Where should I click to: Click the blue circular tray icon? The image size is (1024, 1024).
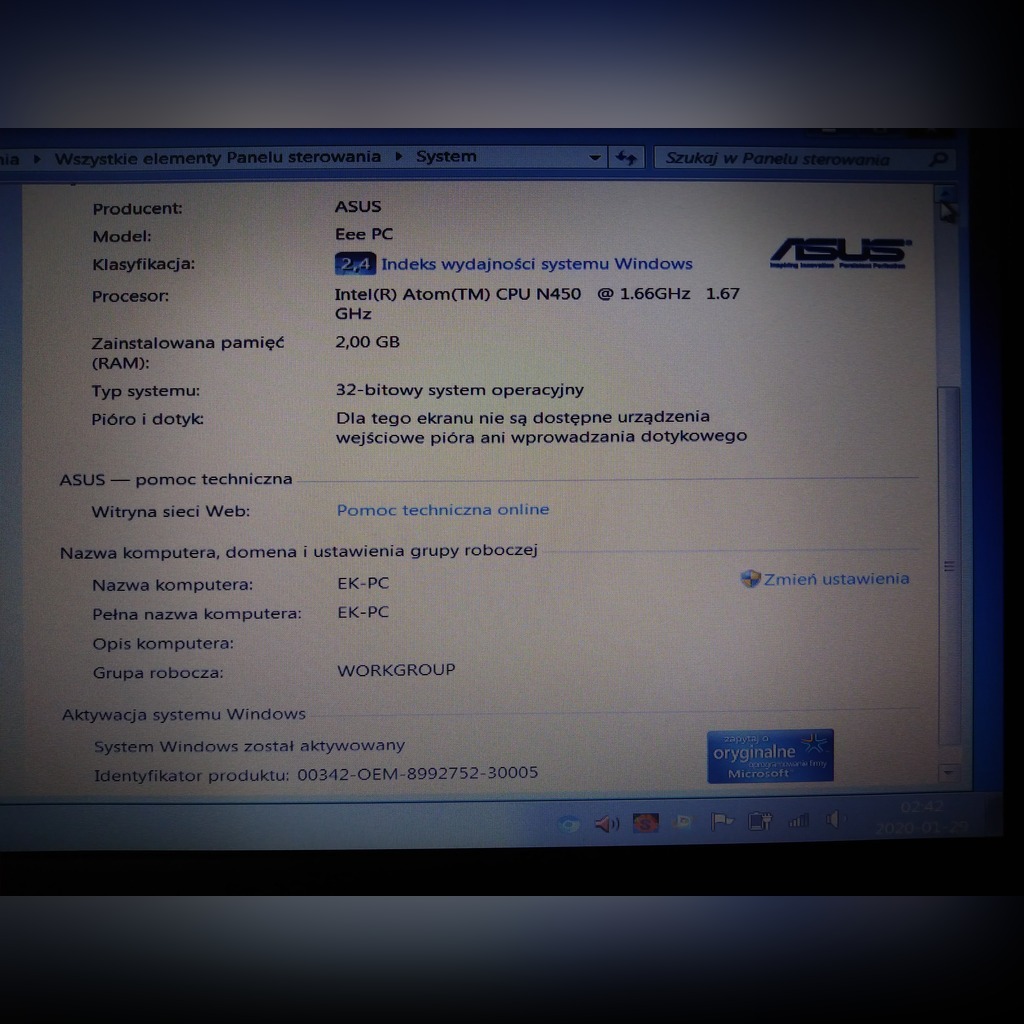click(569, 825)
